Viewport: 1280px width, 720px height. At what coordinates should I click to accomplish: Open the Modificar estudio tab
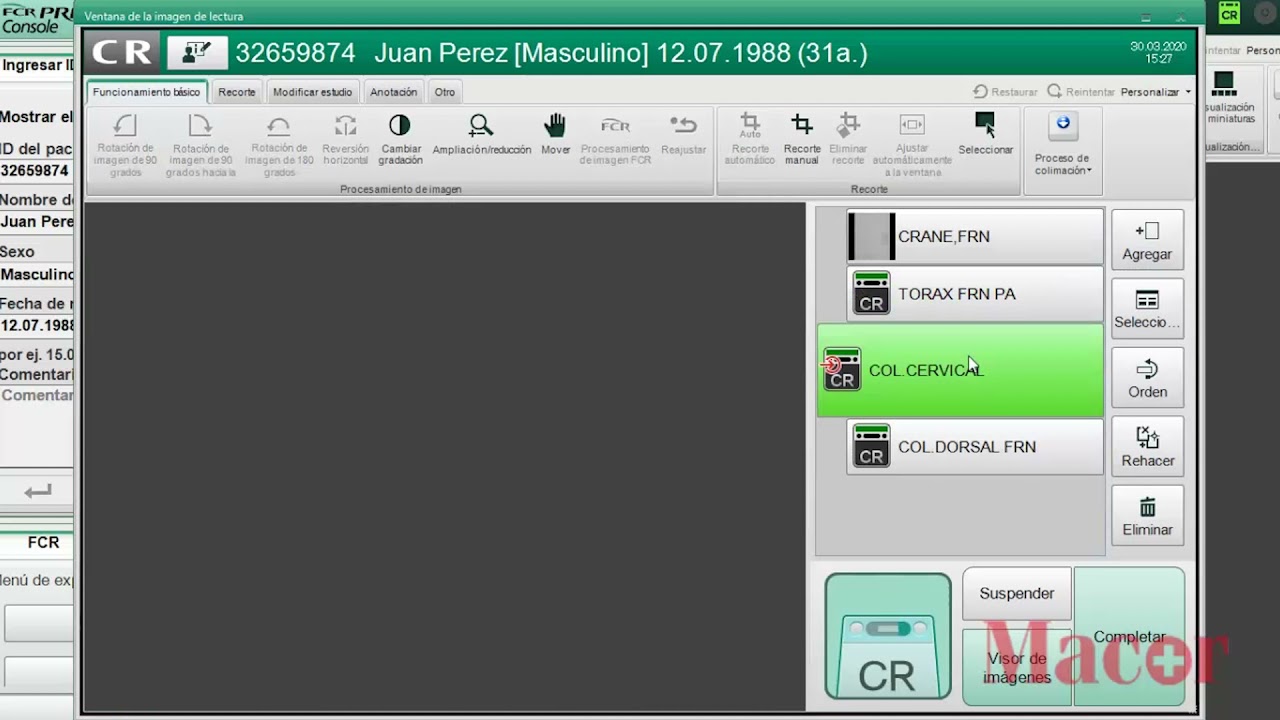tap(312, 92)
